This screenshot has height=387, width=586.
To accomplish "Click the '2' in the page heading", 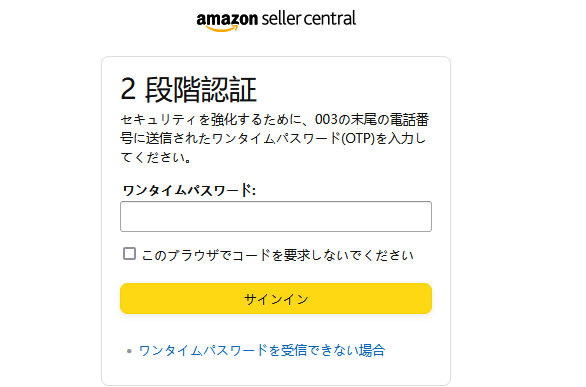I will (128, 89).
